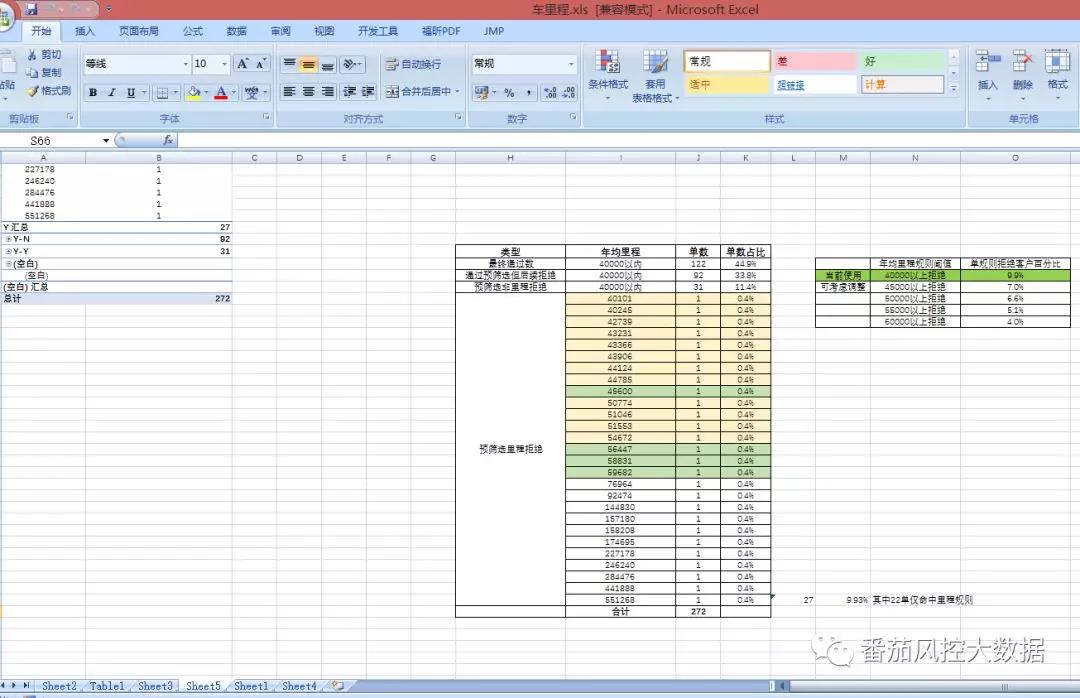Open Format as Table (套用表格格式)
This screenshot has height=698, width=1080.
click(655, 76)
